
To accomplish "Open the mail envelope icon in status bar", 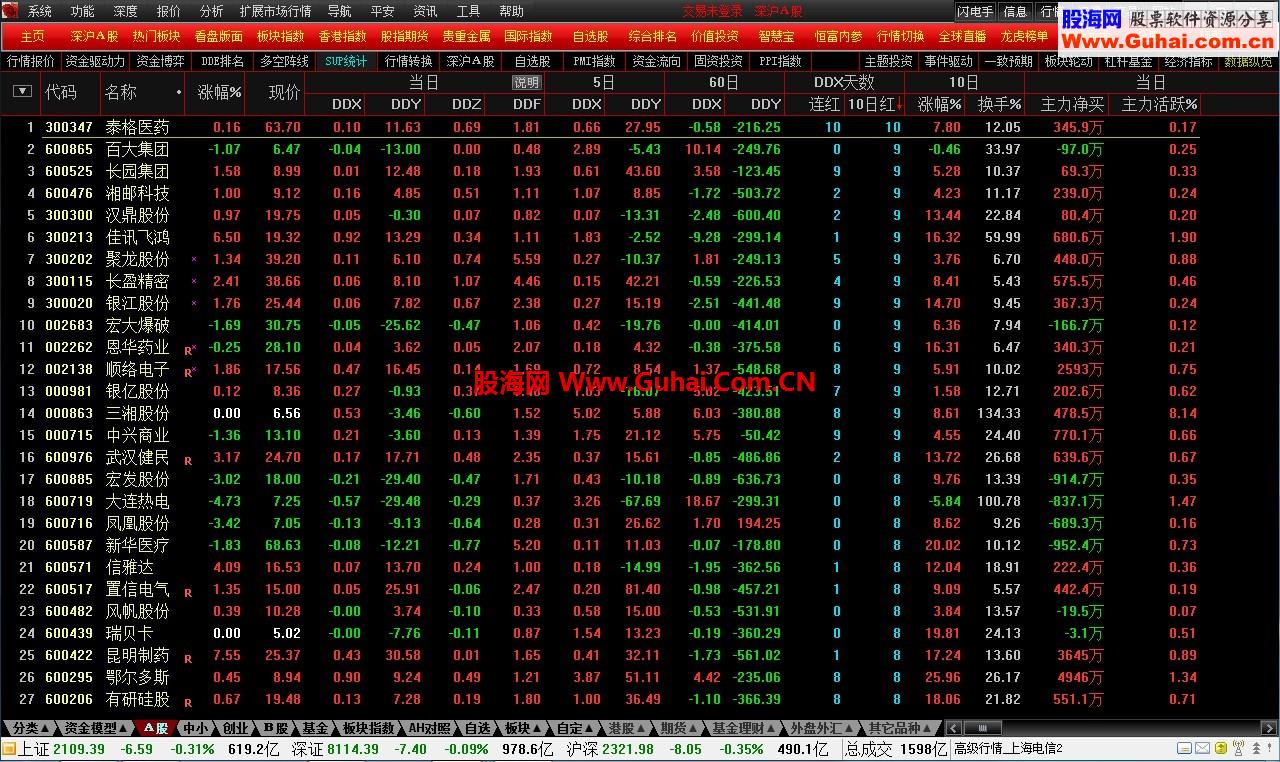I will click(x=1203, y=748).
